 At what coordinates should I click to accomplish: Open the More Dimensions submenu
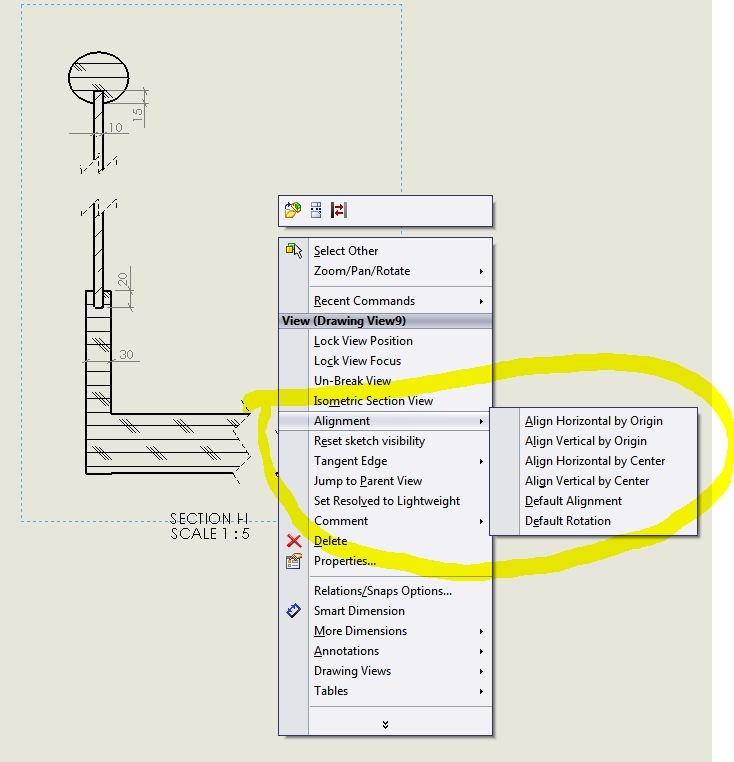tap(385, 631)
